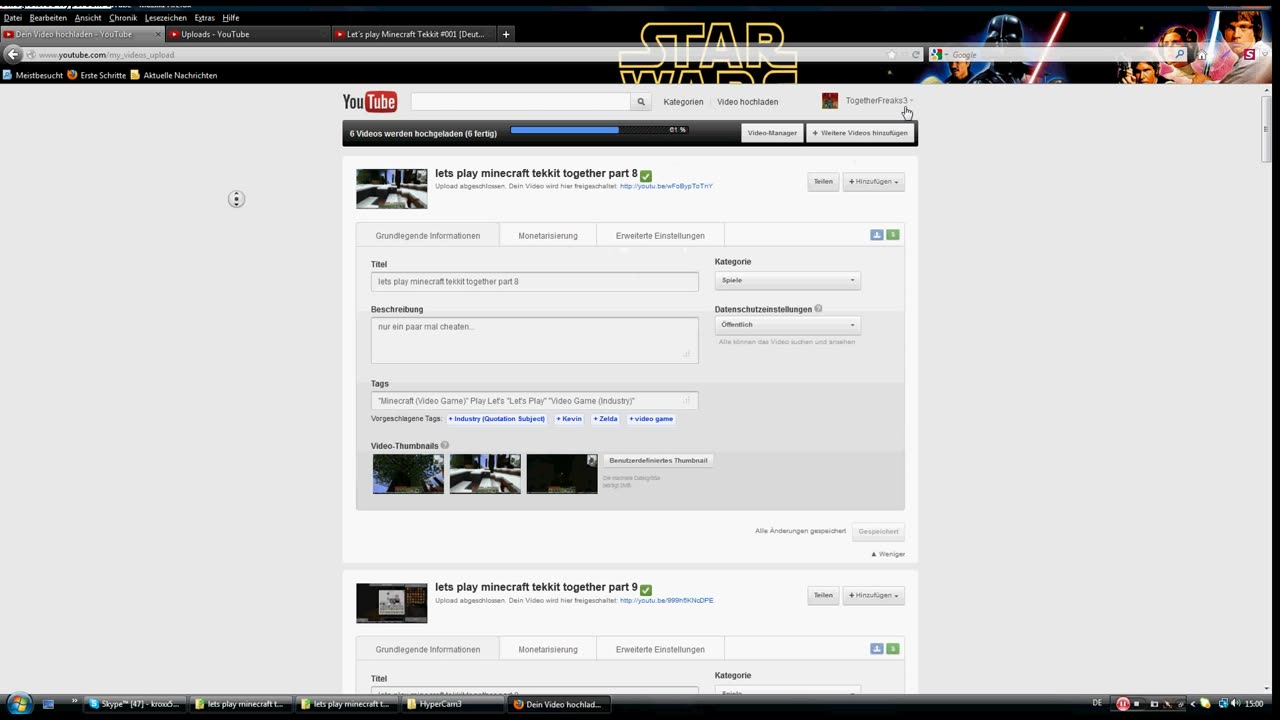
Task: Add suggested tag 'Zelda'
Action: click(x=605, y=419)
